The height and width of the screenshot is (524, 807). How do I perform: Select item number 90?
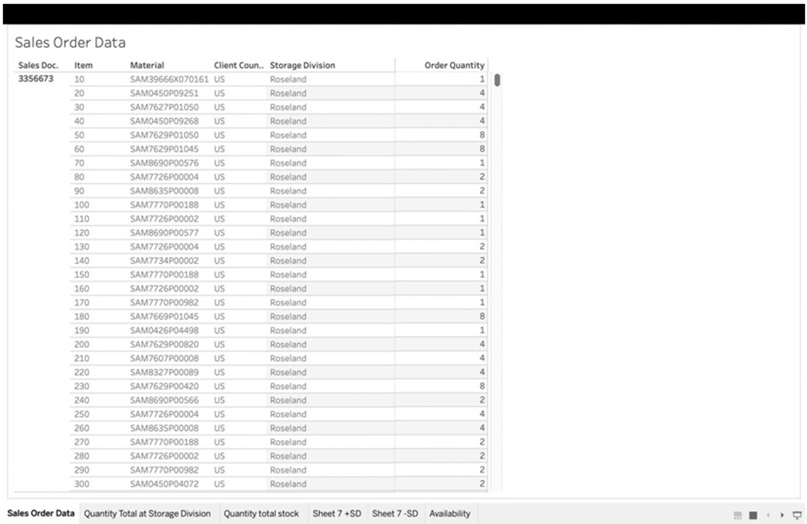click(79, 190)
